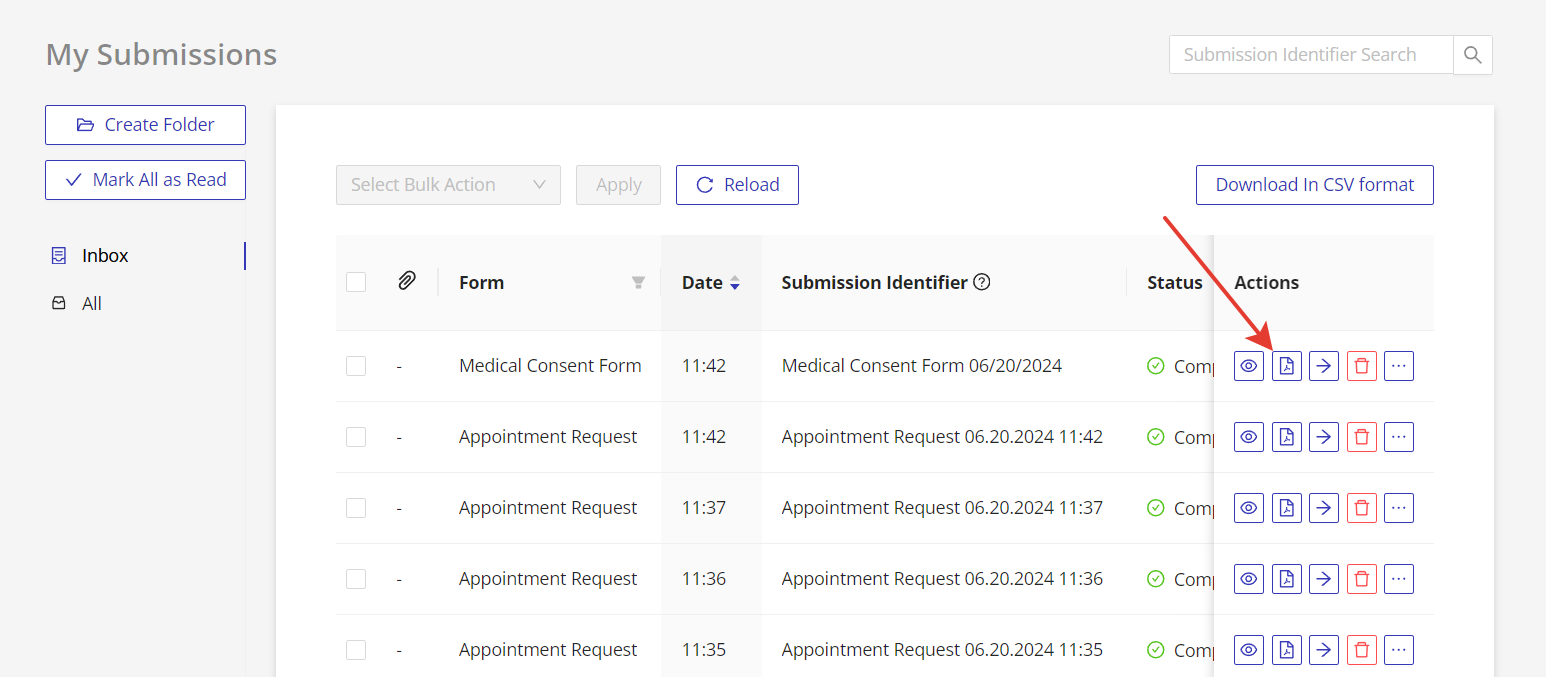Image resolution: width=1546 pixels, height=677 pixels.
Task: Open the Submission Identifier help icon
Action: (982, 282)
